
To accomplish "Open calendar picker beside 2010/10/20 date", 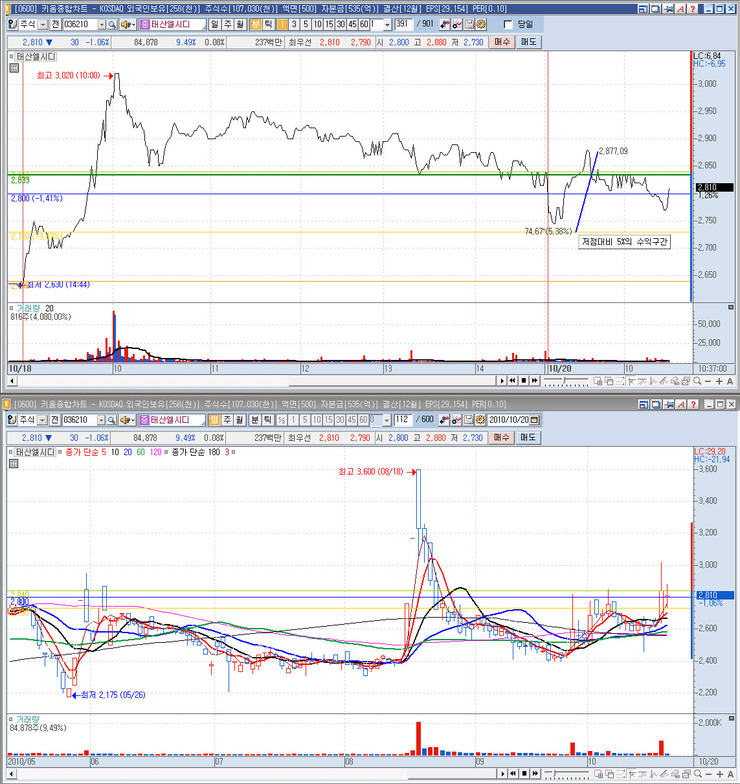I will [x=534, y=420].
